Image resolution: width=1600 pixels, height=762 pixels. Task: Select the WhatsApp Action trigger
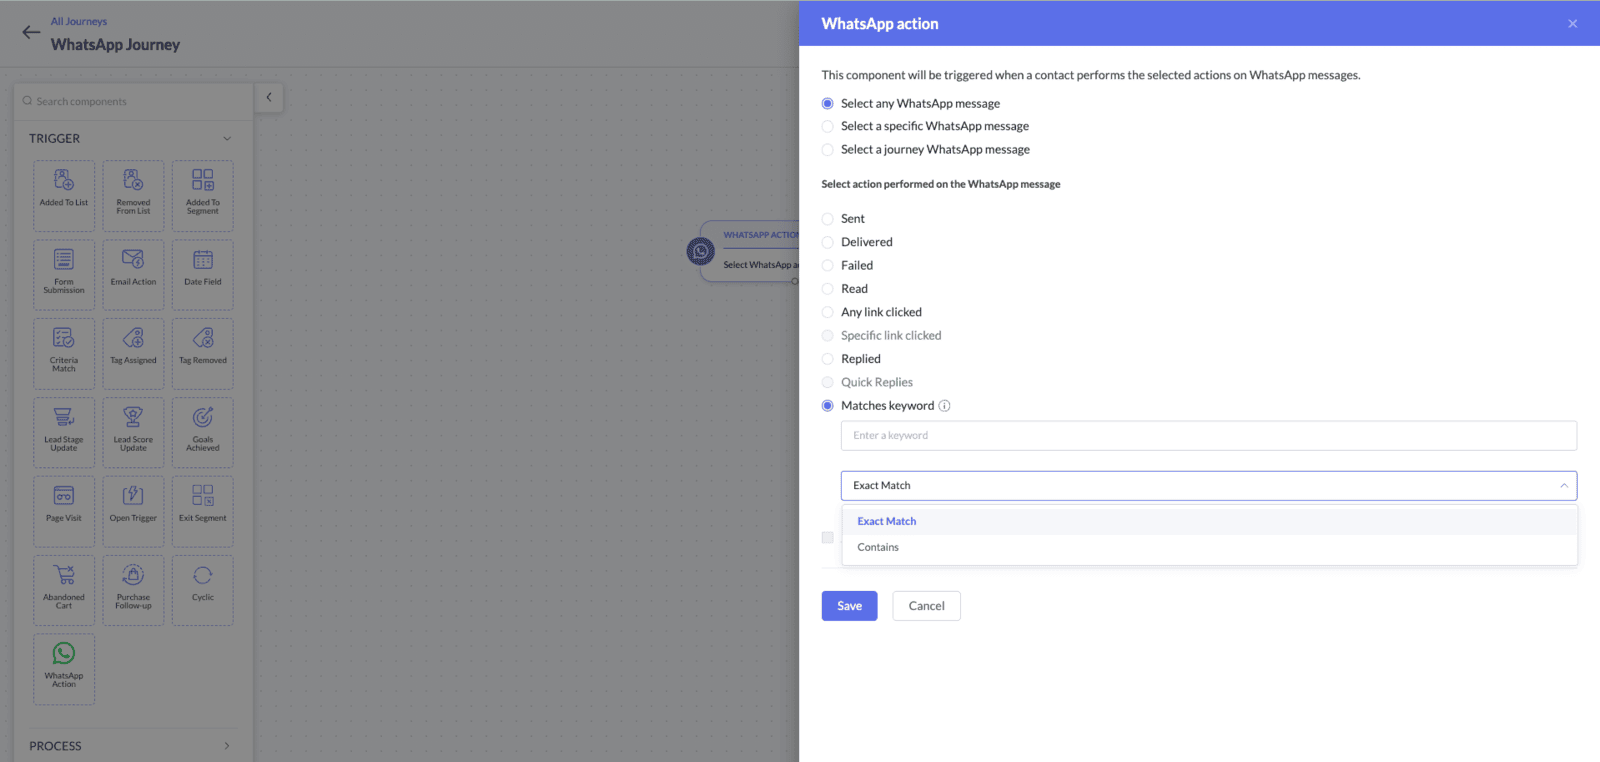pos(64,669)
